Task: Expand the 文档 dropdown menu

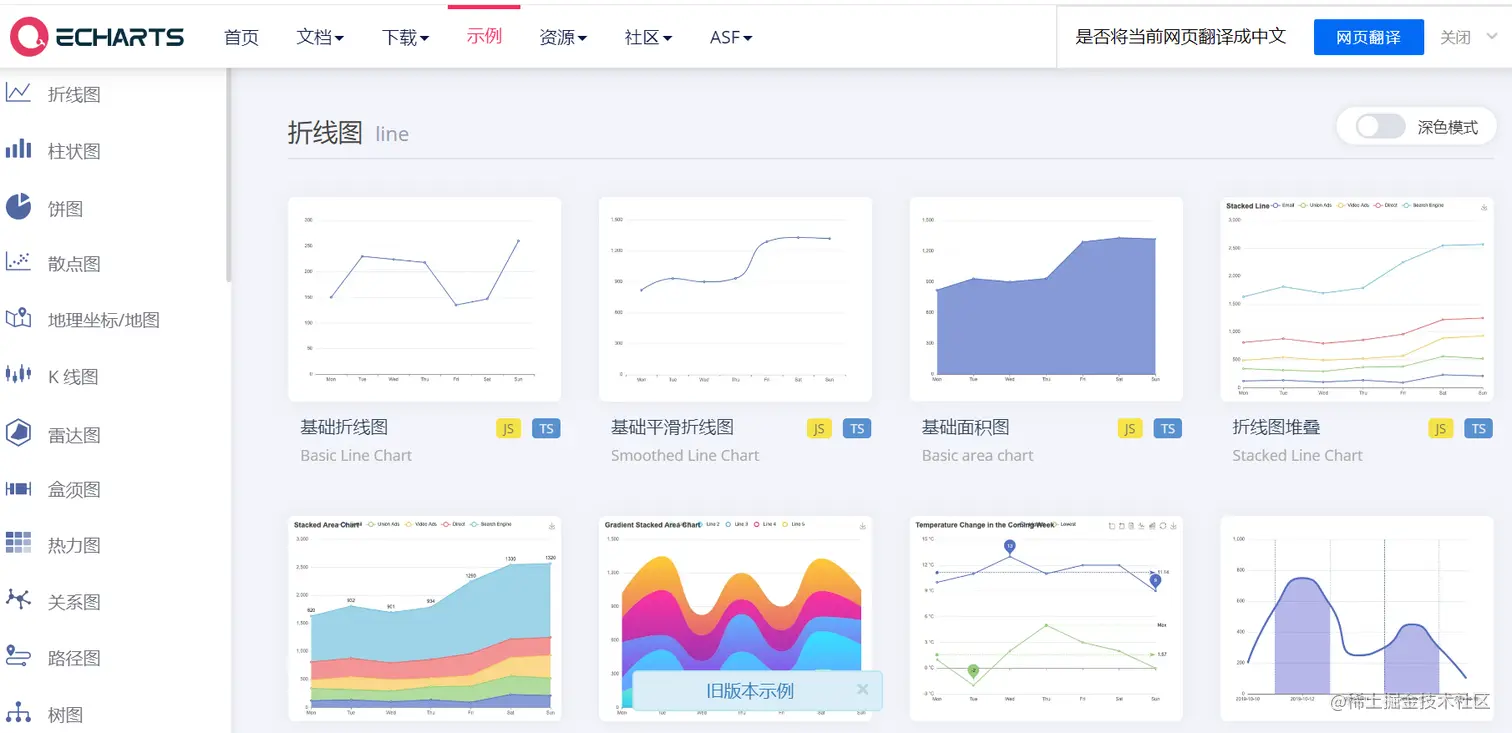Action: pyautogui.click(x=320, y=37)
